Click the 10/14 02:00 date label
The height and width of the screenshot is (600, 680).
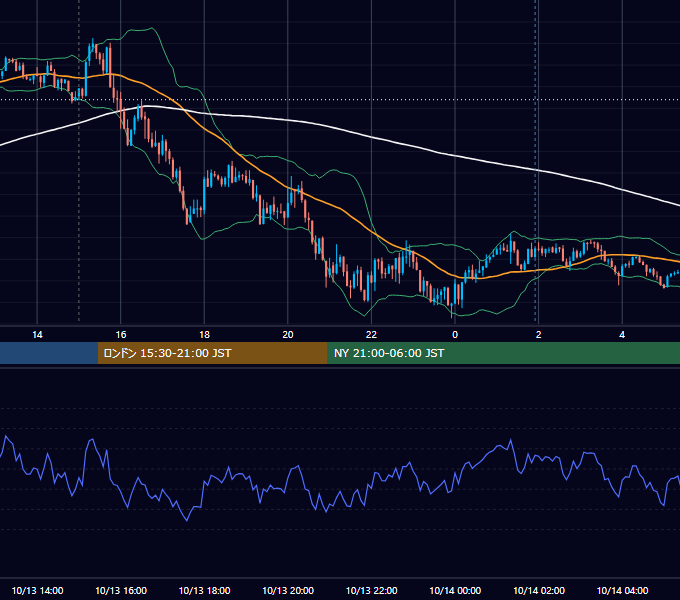[x=539, y=590]
